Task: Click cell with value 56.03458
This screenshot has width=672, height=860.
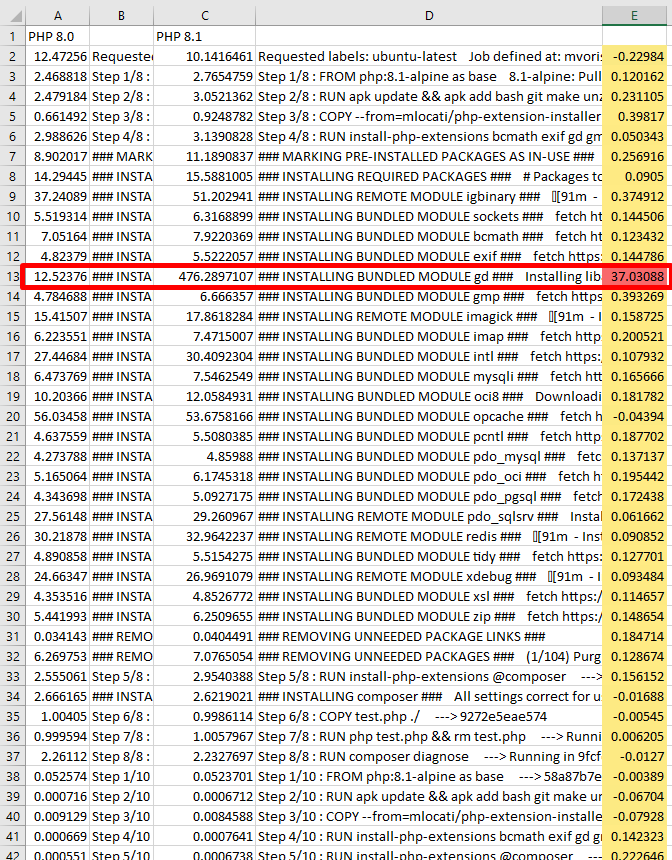Action: pos(58,416)
